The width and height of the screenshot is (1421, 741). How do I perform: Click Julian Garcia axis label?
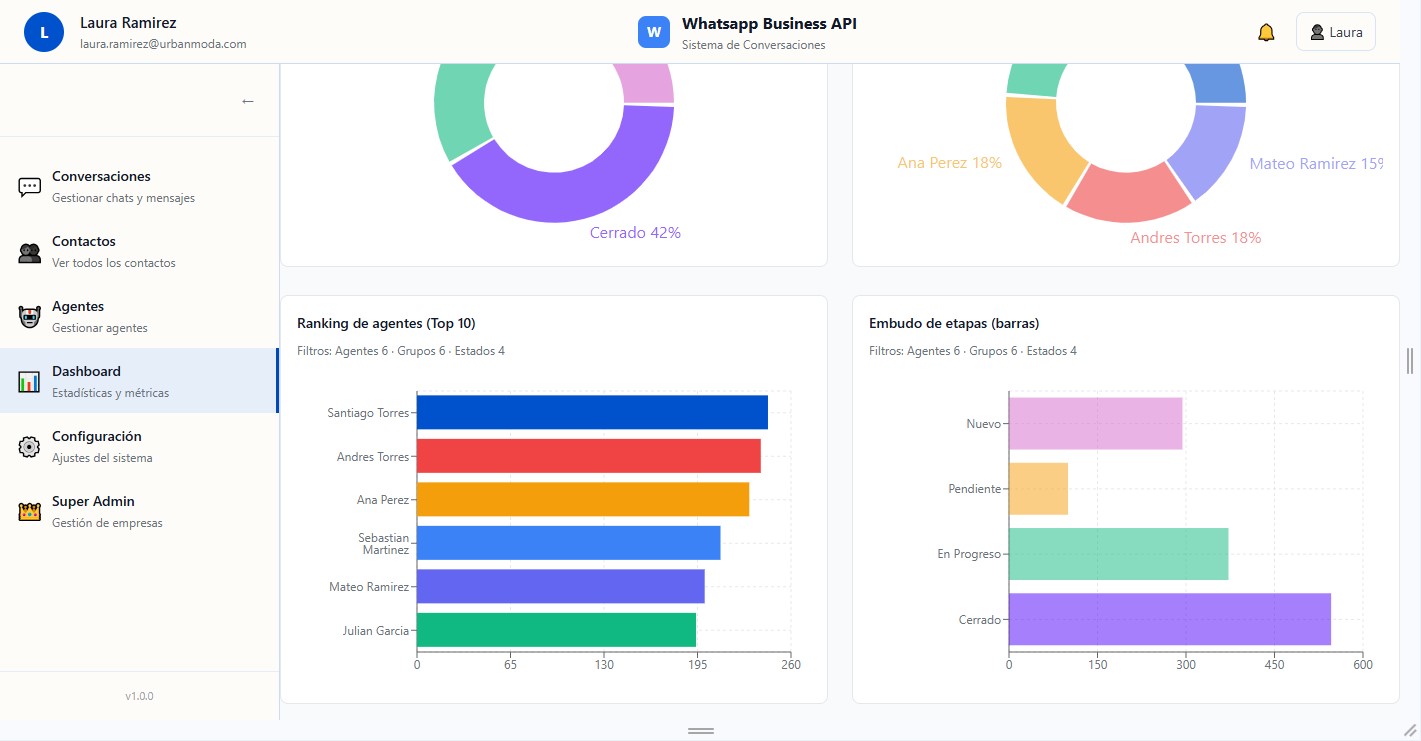pos(375,631)
